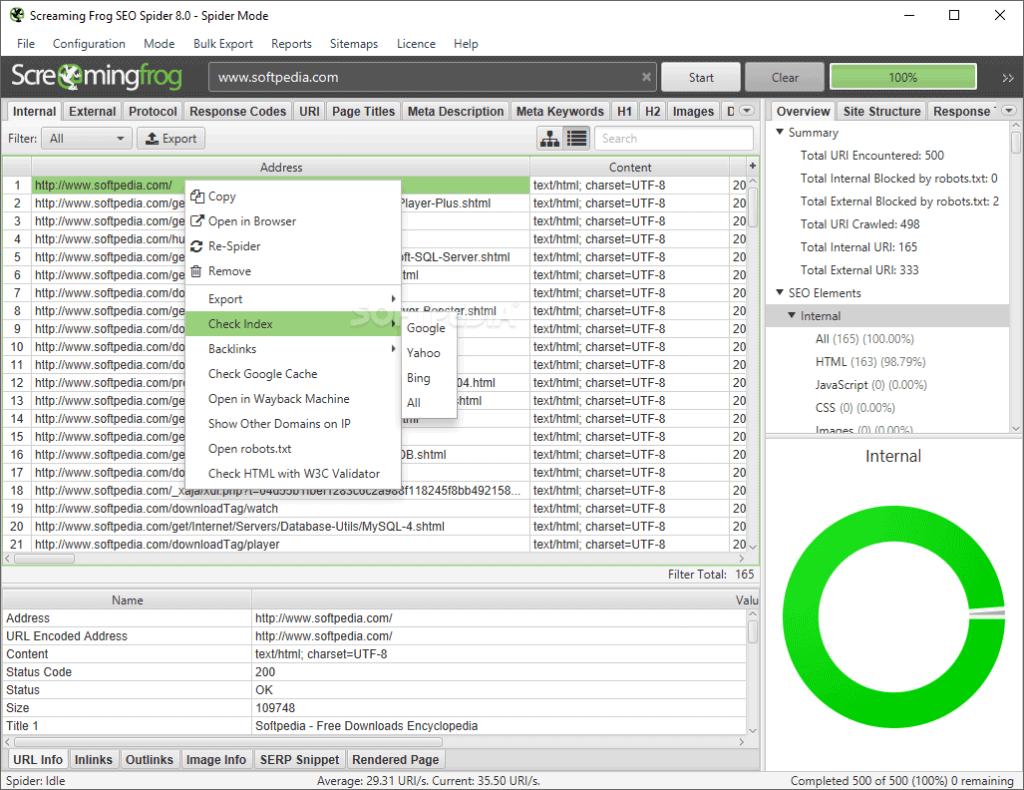This screenshot has height=790, width=1024.
Task: Open the Rendered Page tab
Action: click(x=396, y=759)
